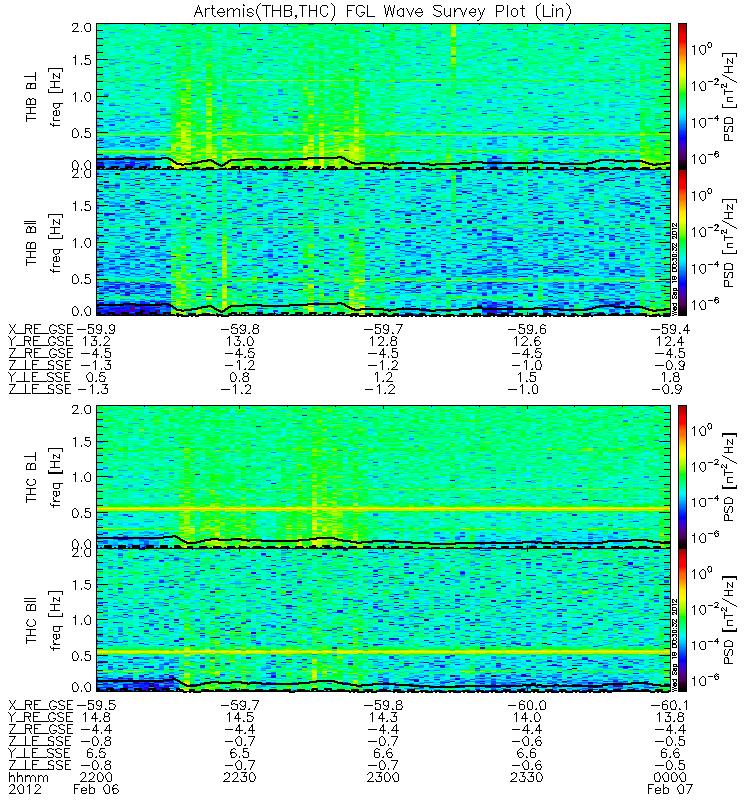Viewport: 750px width, 800px height.
Task: Click the PSD color bar beside THC B⊥ panel
Action: click(682, 477)
